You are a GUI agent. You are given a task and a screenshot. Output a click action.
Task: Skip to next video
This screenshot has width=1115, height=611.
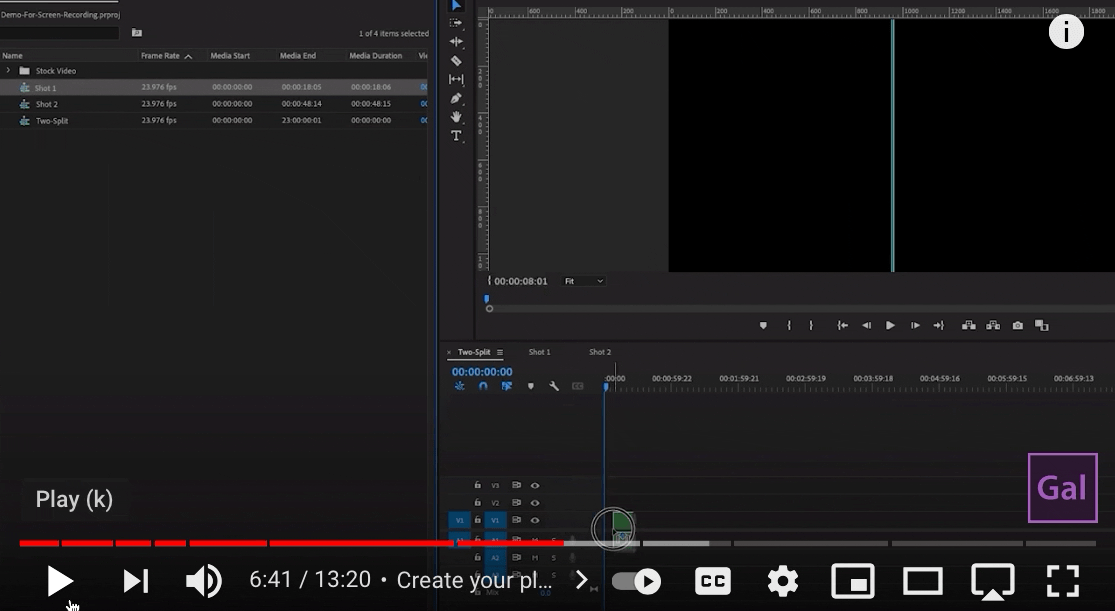point(136,581)
